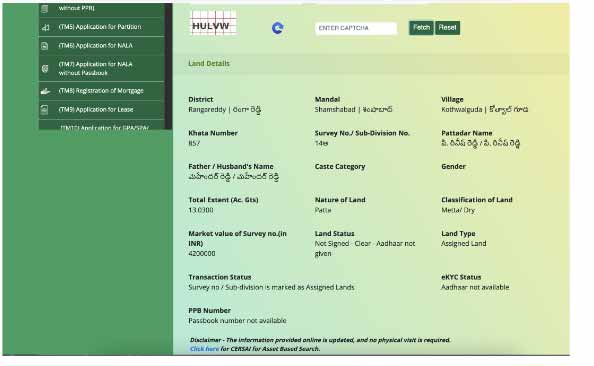
Task: Click the Land Status 'Not Signed' value
Action: coord(365,249)
